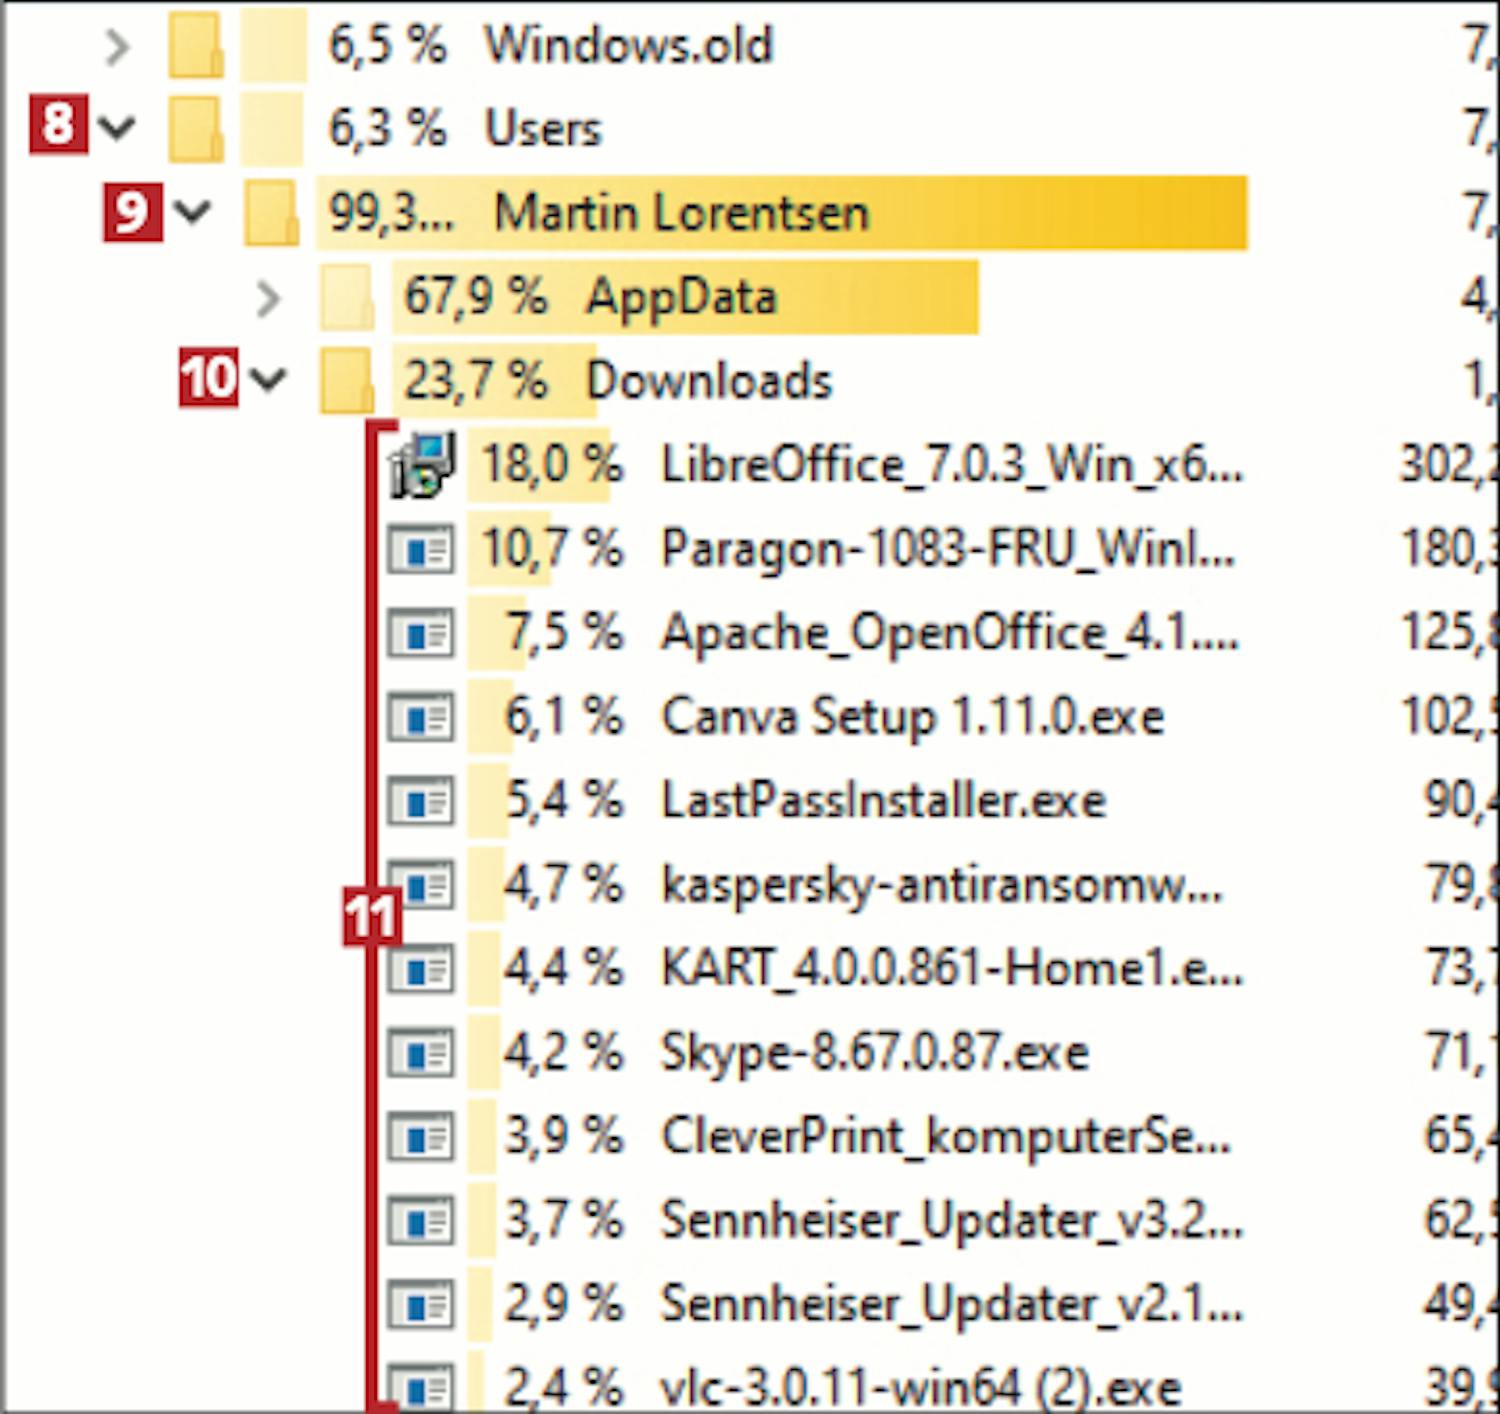1500x1414 pixels.
Task: Click the Canva Setup file icon
Action: pos(421,718)
